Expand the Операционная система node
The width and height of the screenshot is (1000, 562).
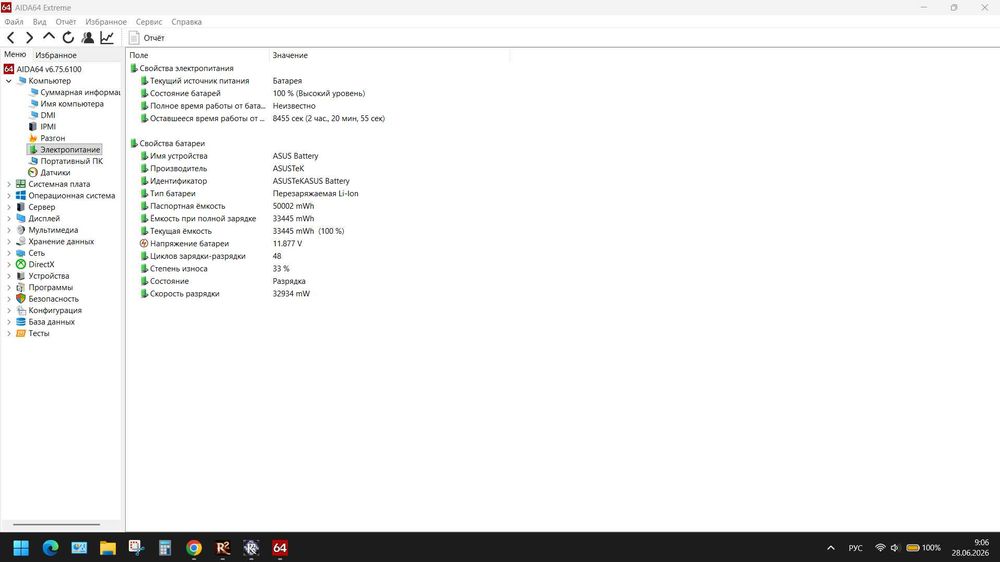click(x=8, y=196)
